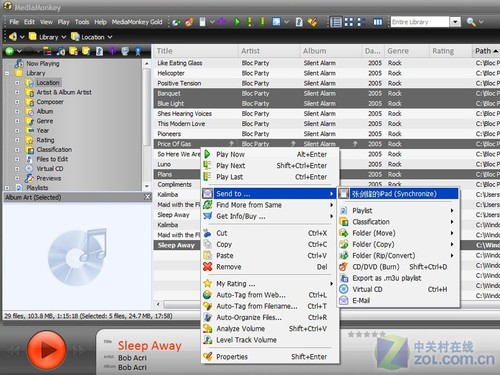Open the MediaMonkey Gold menu
500x375 pixels.
click(137, 22)
